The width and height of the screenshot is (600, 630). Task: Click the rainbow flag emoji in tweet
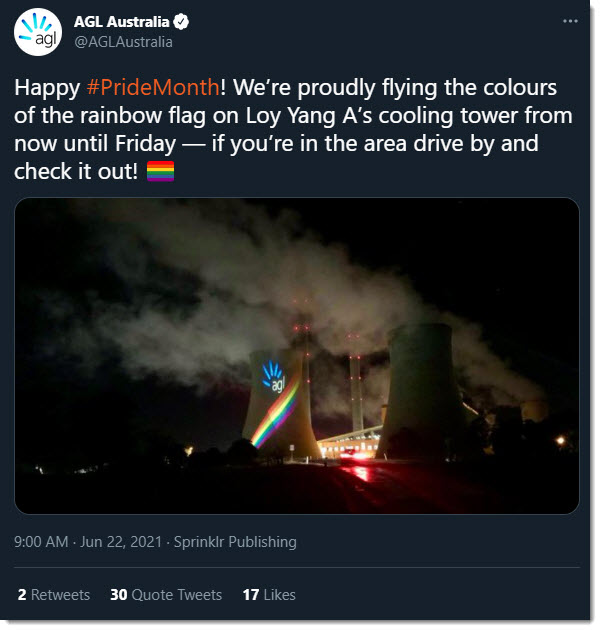[x=160, y=172]
